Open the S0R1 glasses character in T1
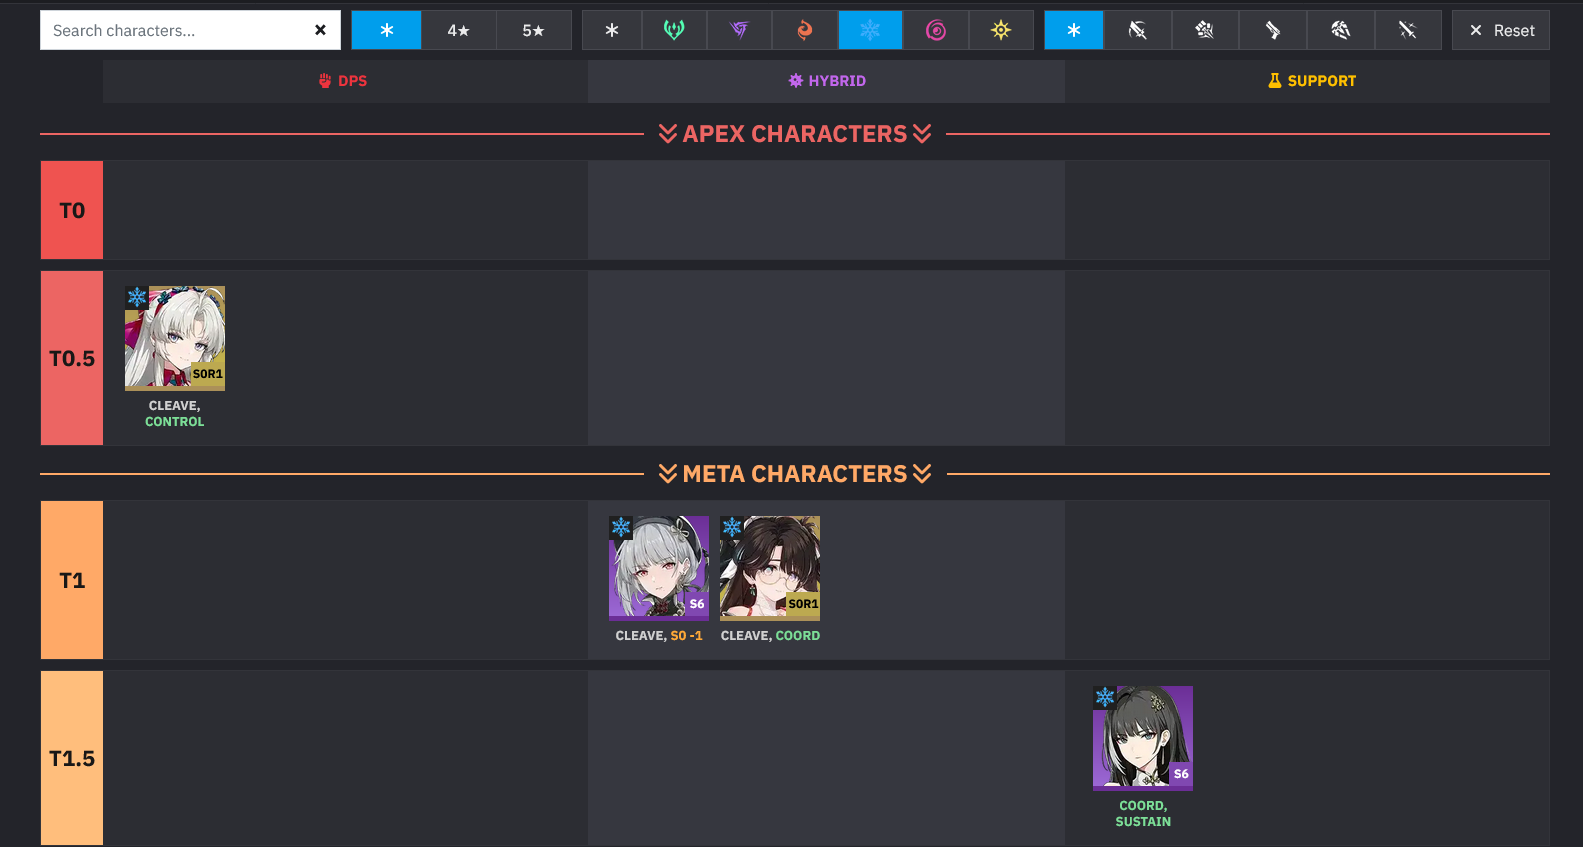The width and height of the screenshot is (1583, 847). tap(770, 568)
